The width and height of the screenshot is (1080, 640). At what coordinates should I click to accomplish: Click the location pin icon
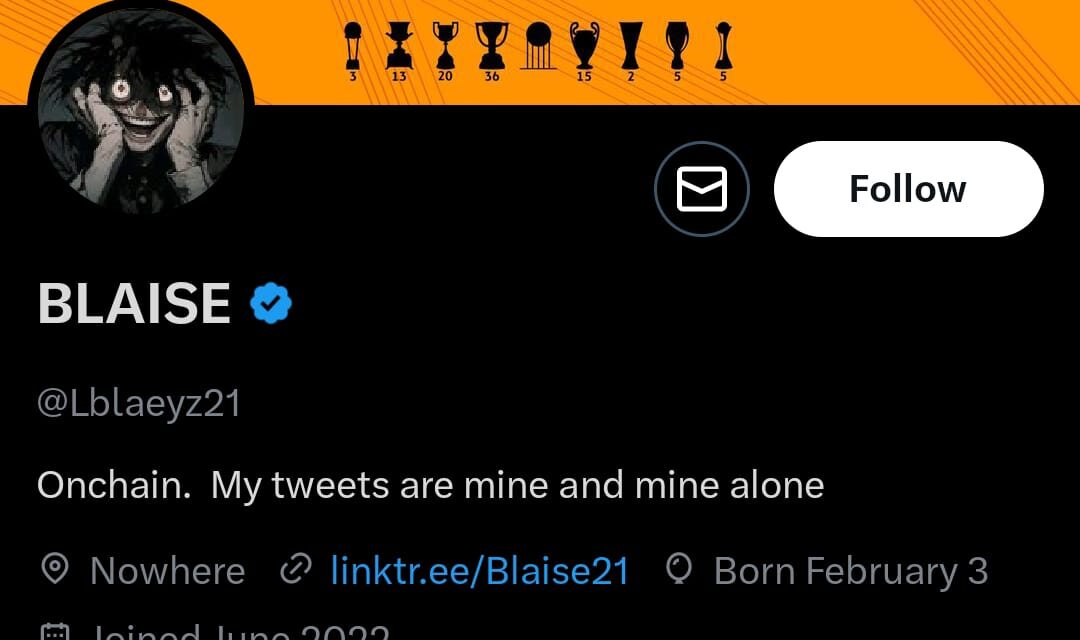(x=55, y=570)
